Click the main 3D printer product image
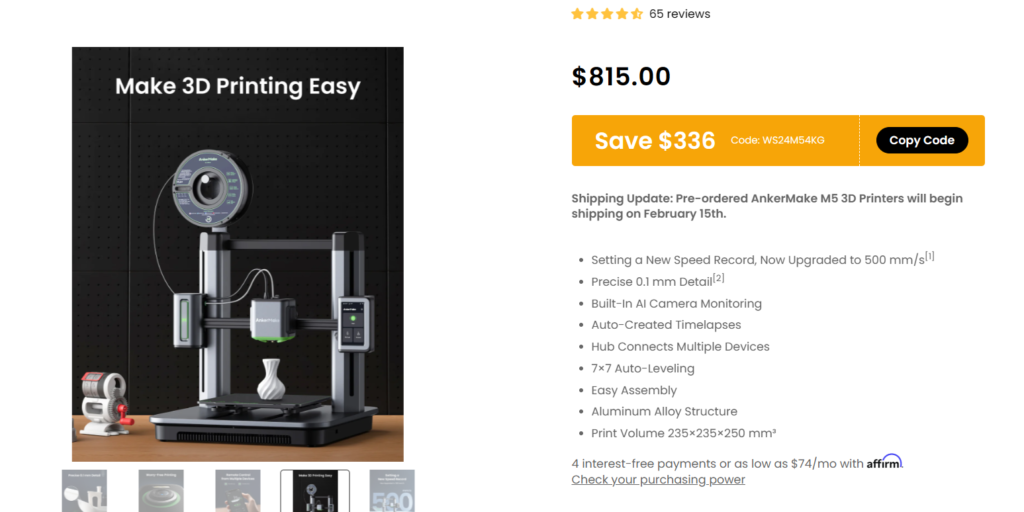1024x512 pixels. click(x=238, y=254)
